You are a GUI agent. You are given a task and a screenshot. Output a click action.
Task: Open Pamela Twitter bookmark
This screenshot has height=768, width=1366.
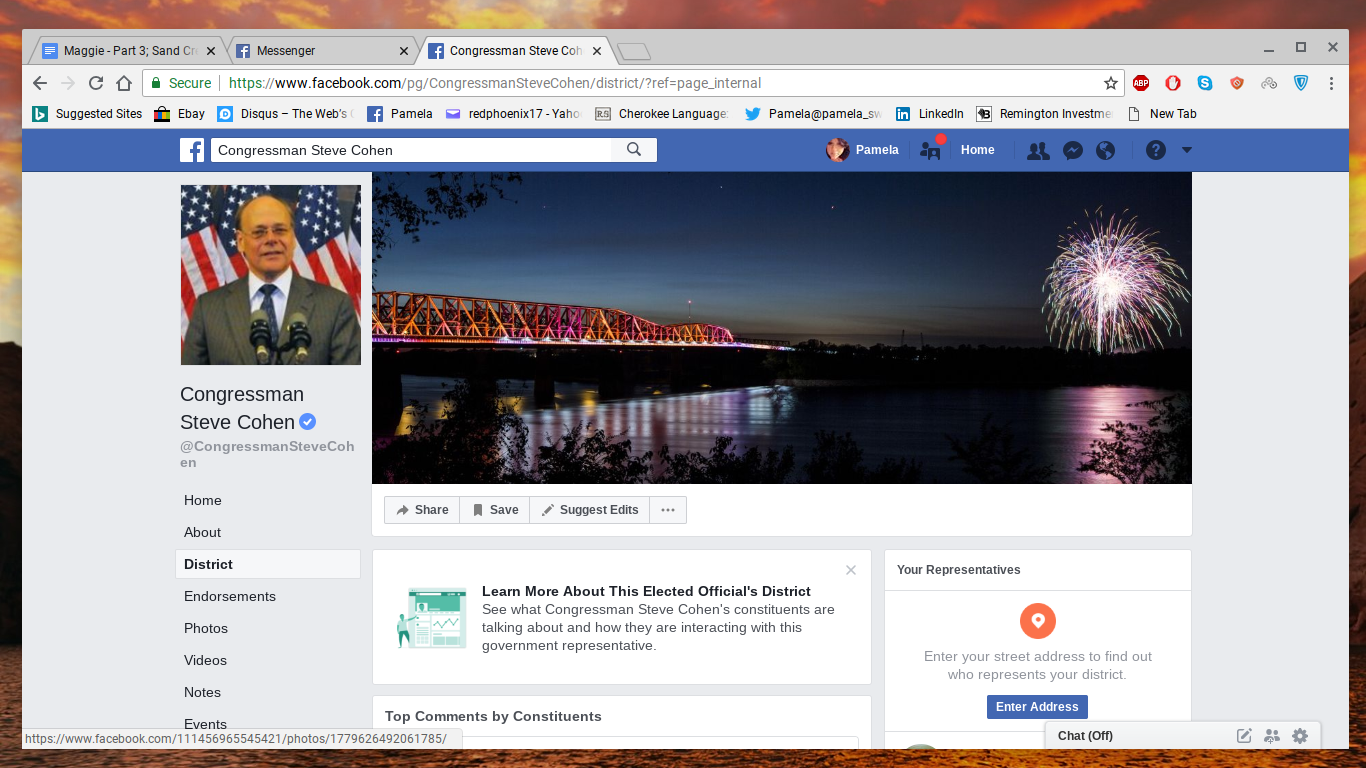(813, 114)
